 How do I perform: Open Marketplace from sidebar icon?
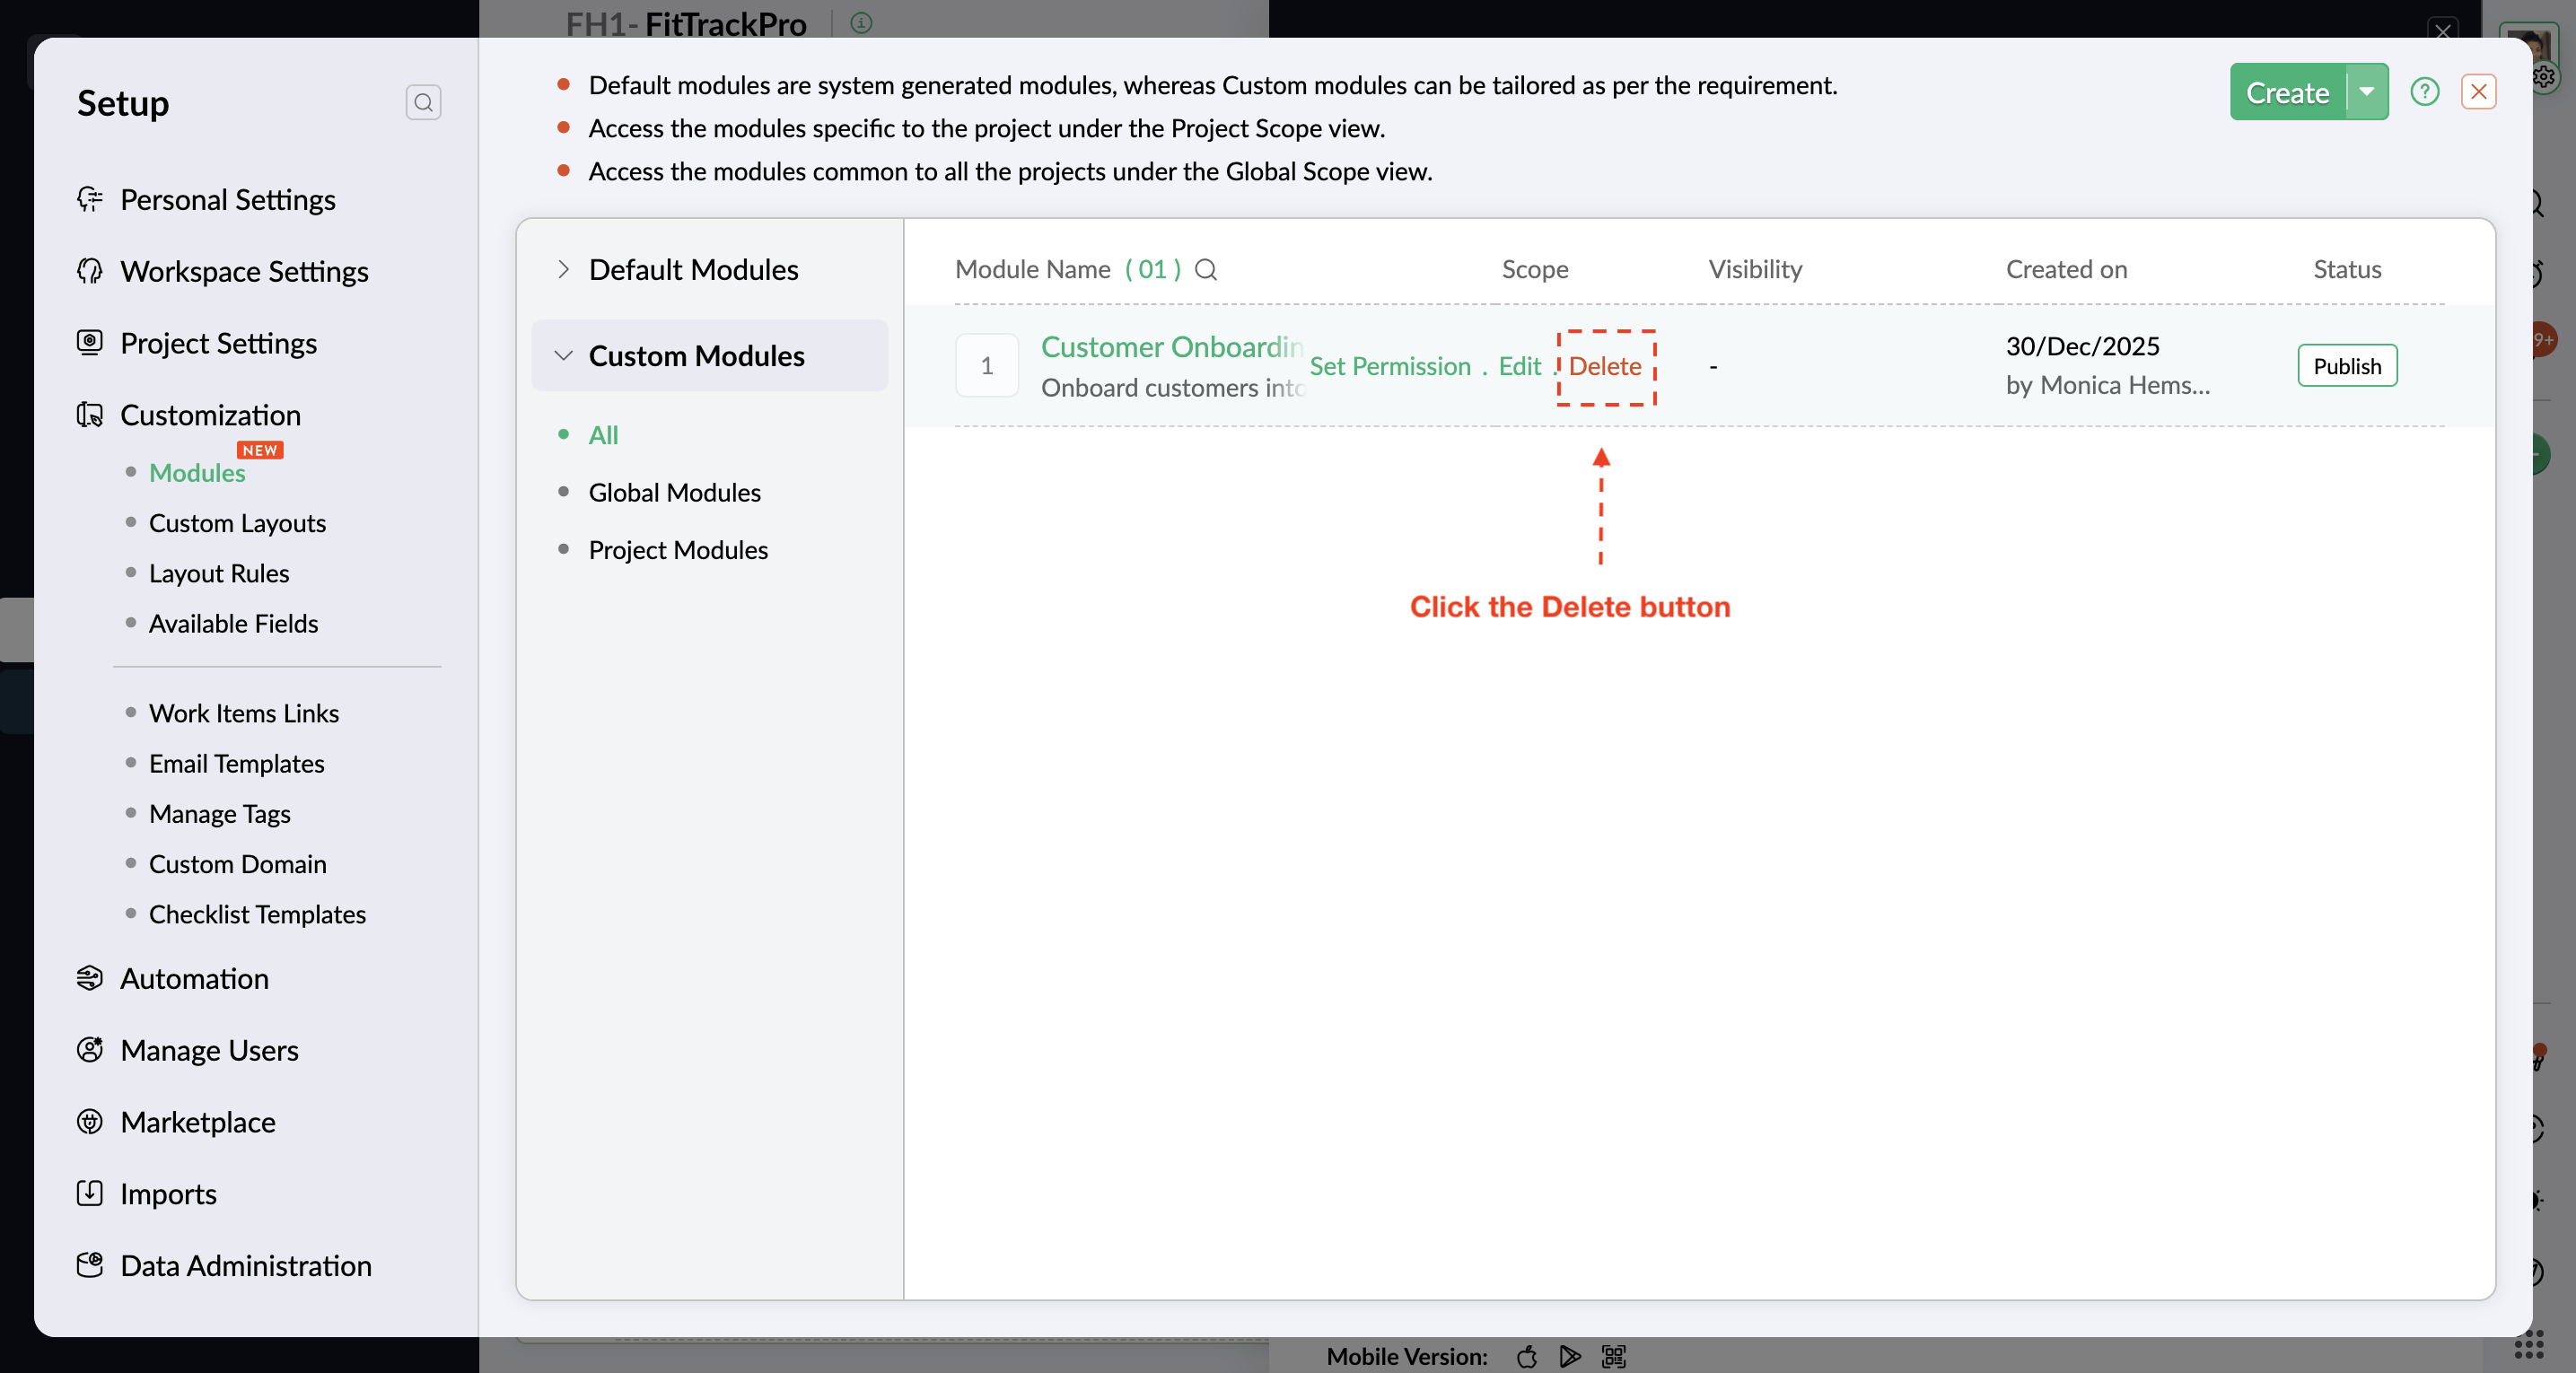90,1121
